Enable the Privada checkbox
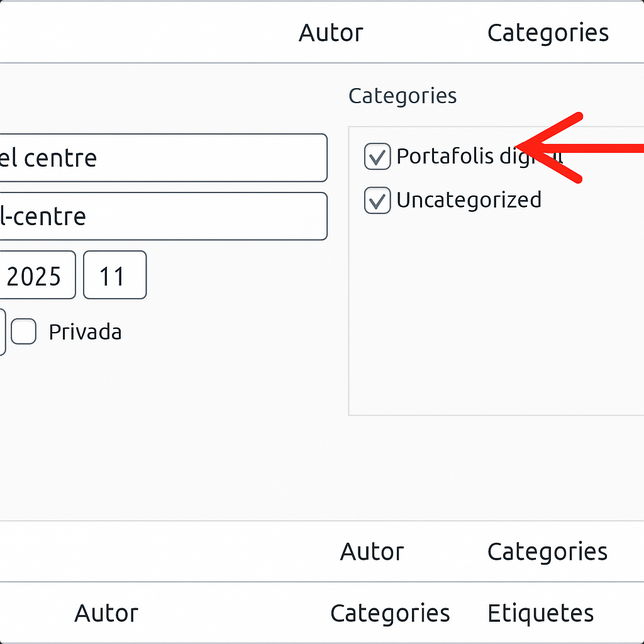 [24, 332]
